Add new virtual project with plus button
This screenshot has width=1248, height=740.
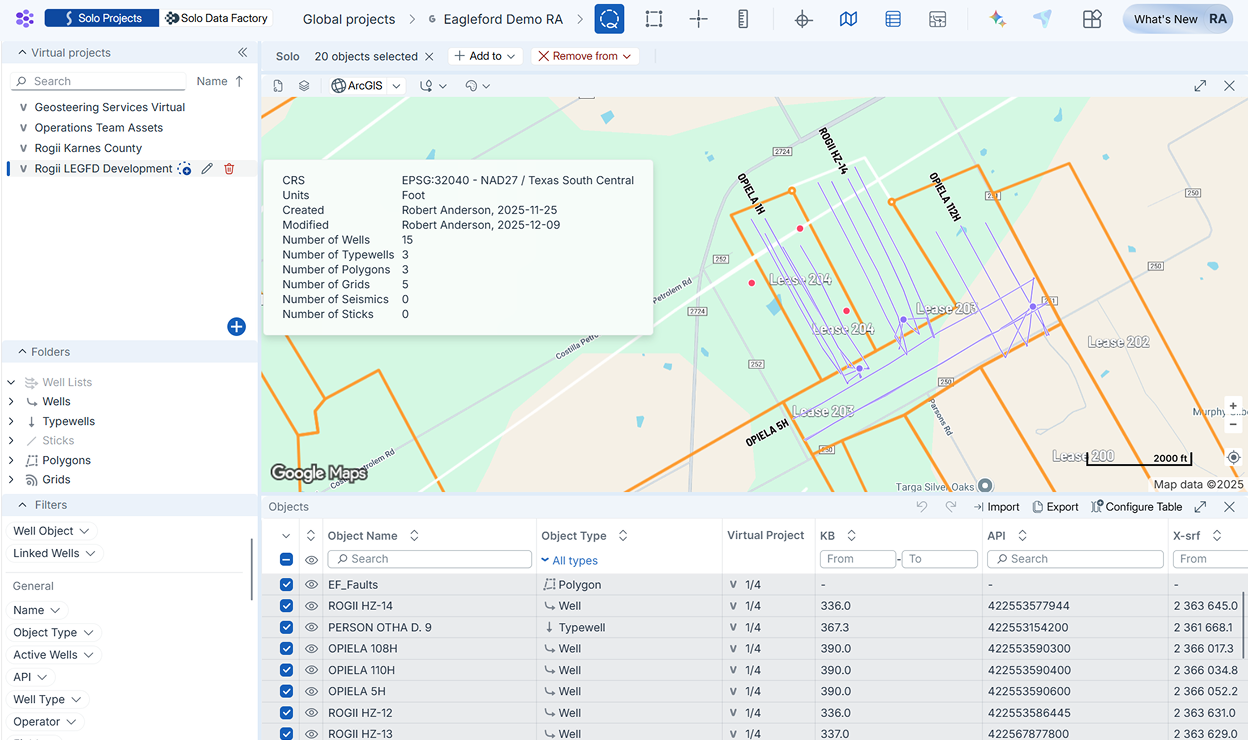click(236, 326)
